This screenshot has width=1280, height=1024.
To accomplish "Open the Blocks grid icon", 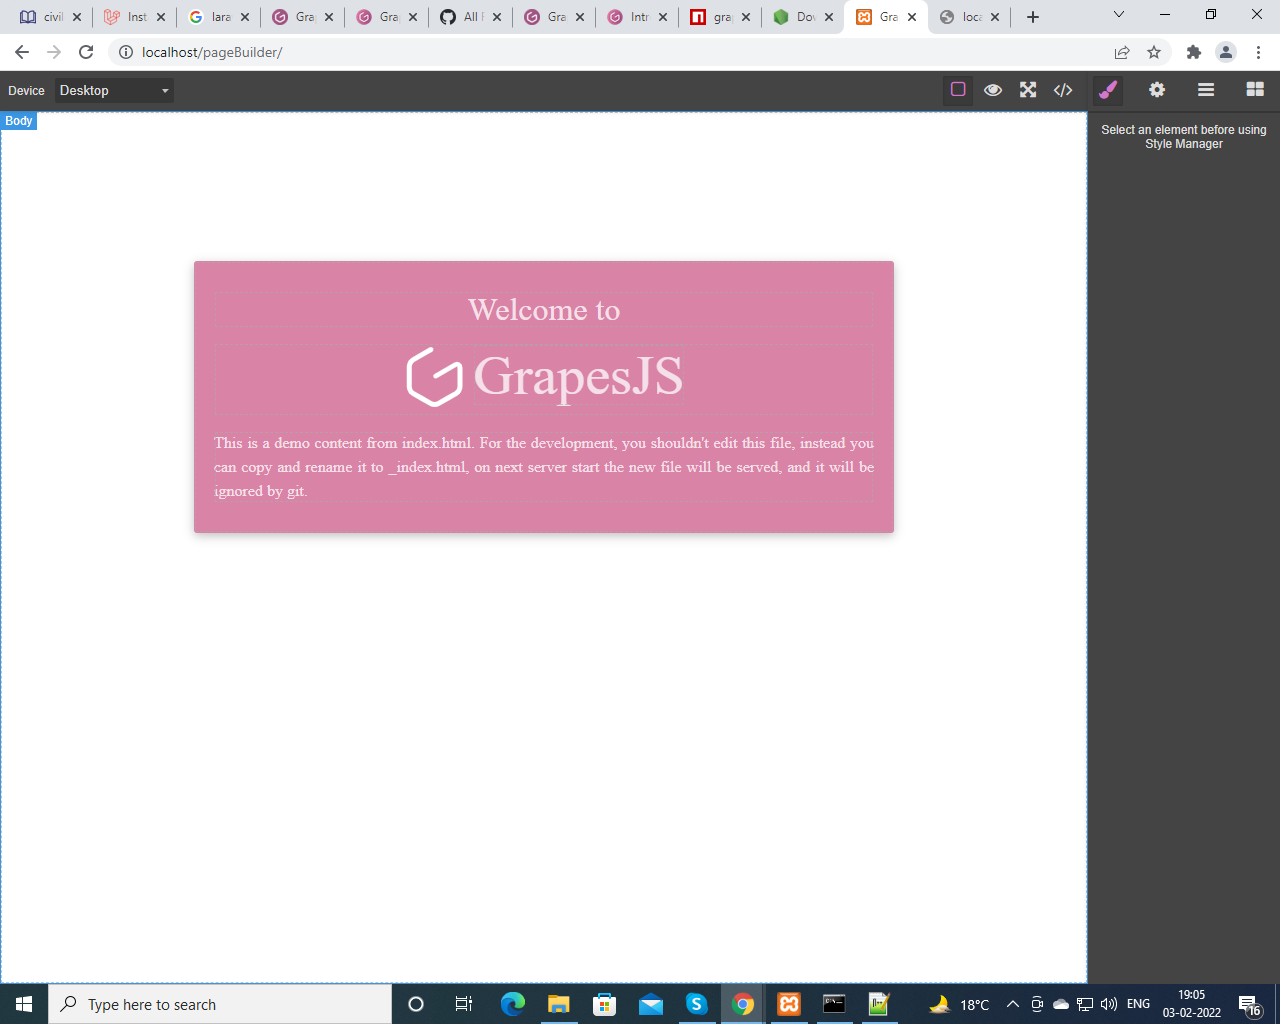I will (1255, 90).
